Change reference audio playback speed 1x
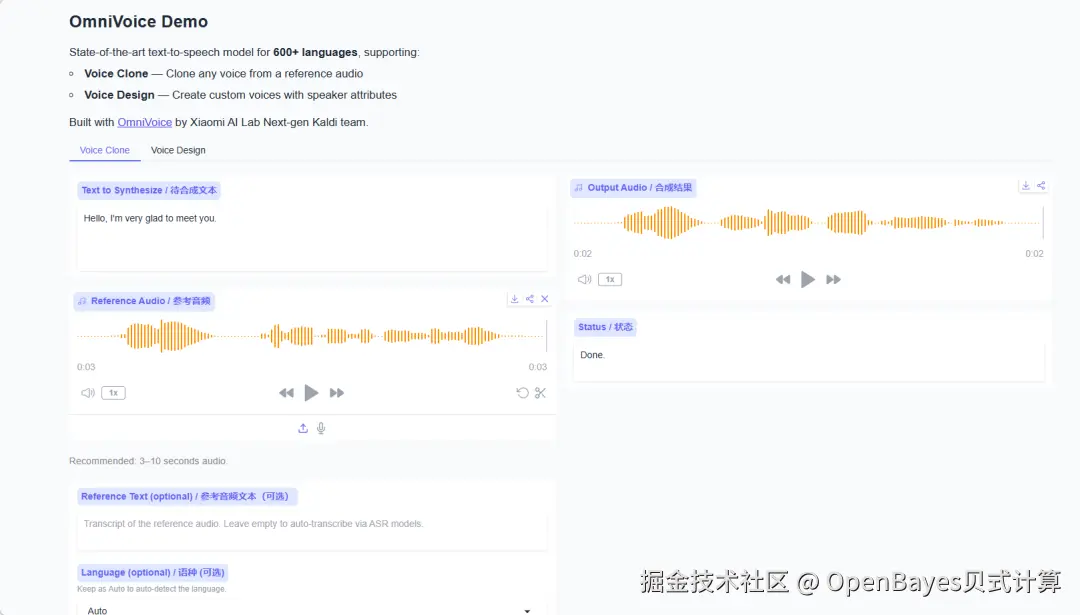The height and width of the screenshot is (615, 1080). point(114,393)
